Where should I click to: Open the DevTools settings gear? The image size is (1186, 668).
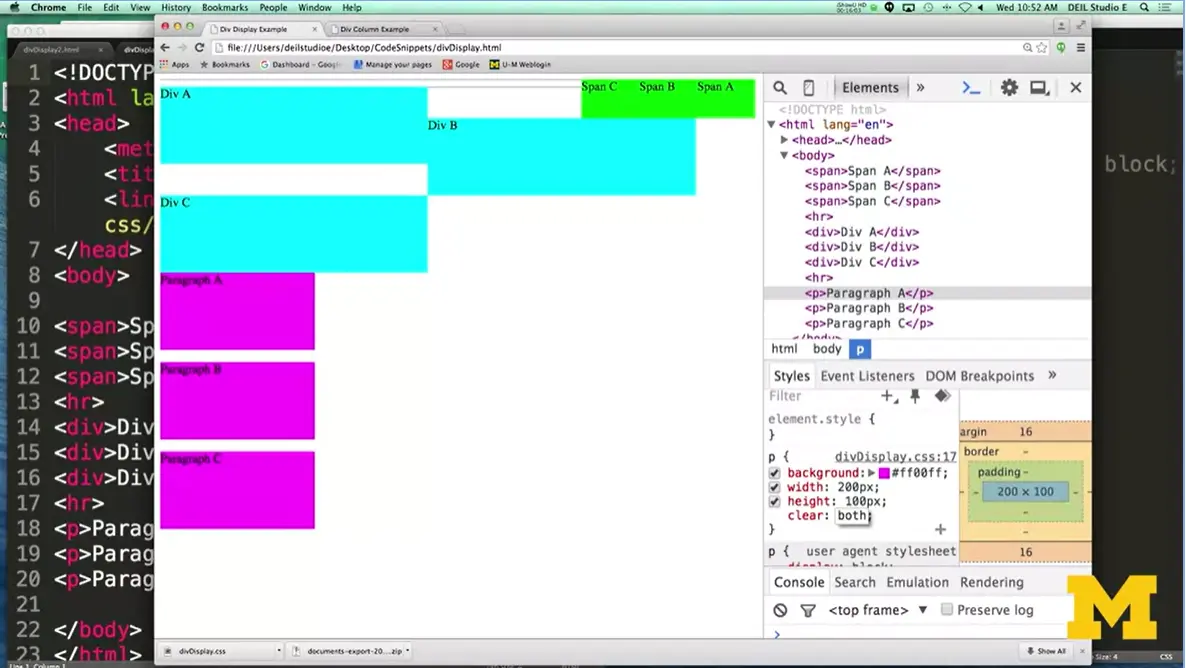(1009, 88)
